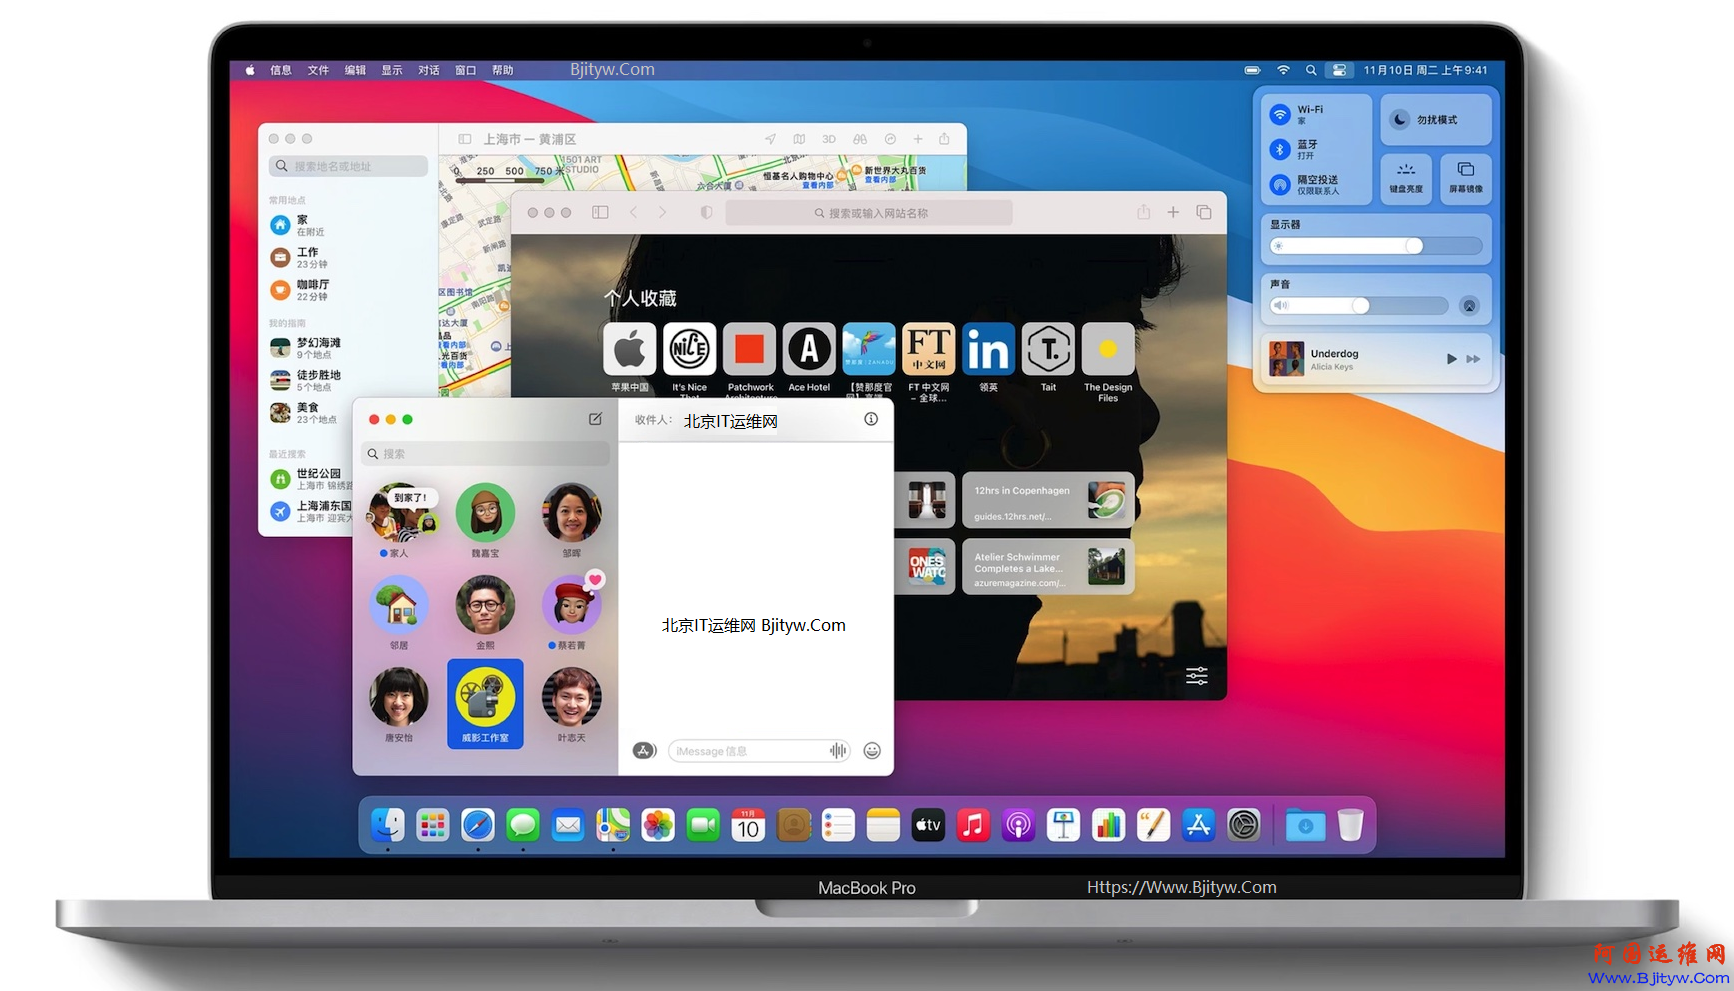Screen dimensions: 1734x991
Task: Open the iMessage apps button
Action: coord(644,751)
